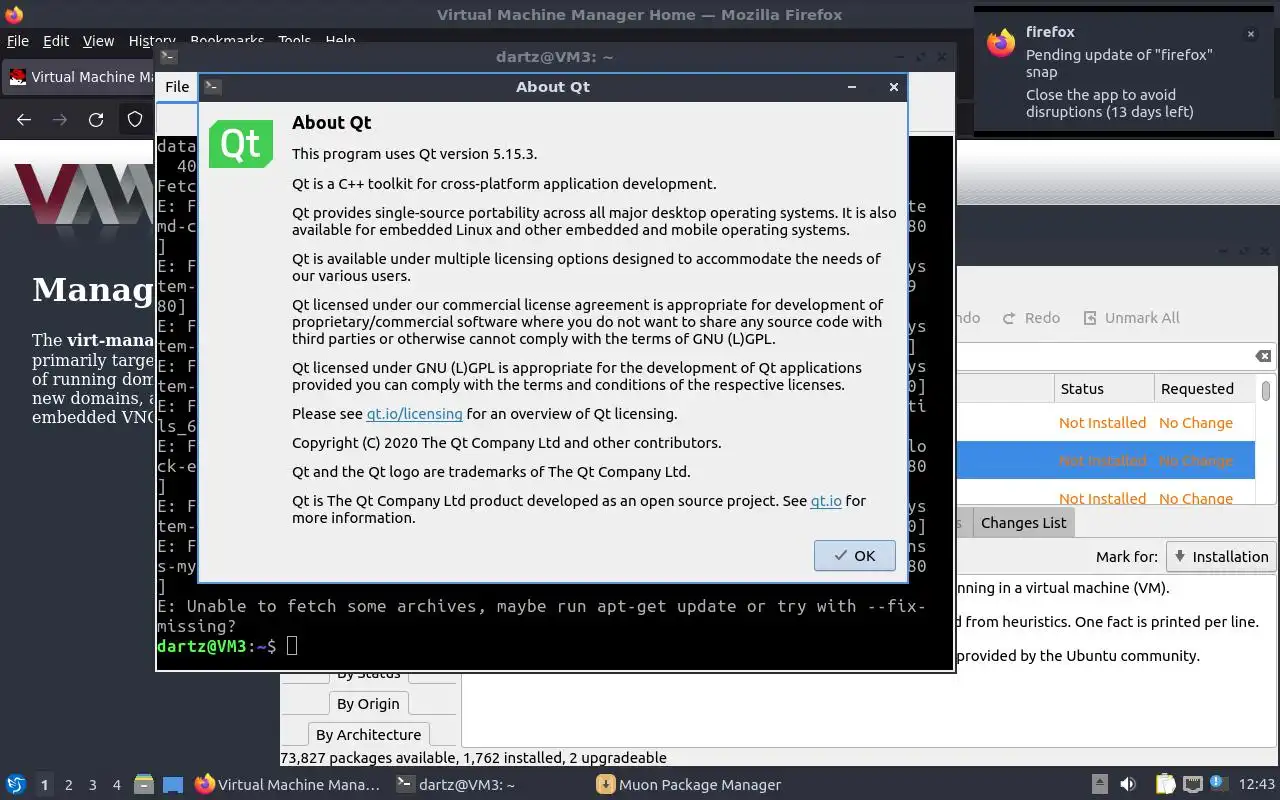This screenshot has height=800, width=1280.
Task: Open removable devices tray icon
Action: [1099, 785]
